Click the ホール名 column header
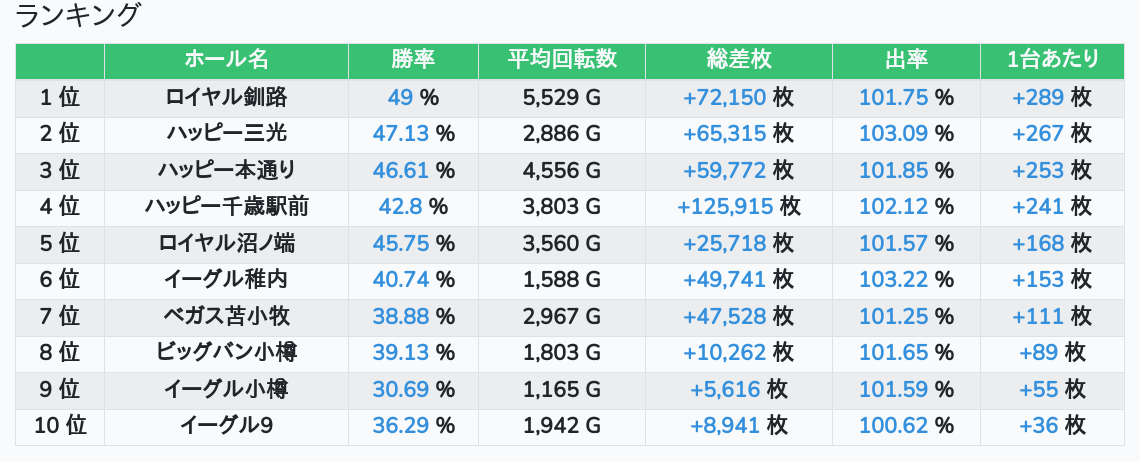 tap(226, 60)
